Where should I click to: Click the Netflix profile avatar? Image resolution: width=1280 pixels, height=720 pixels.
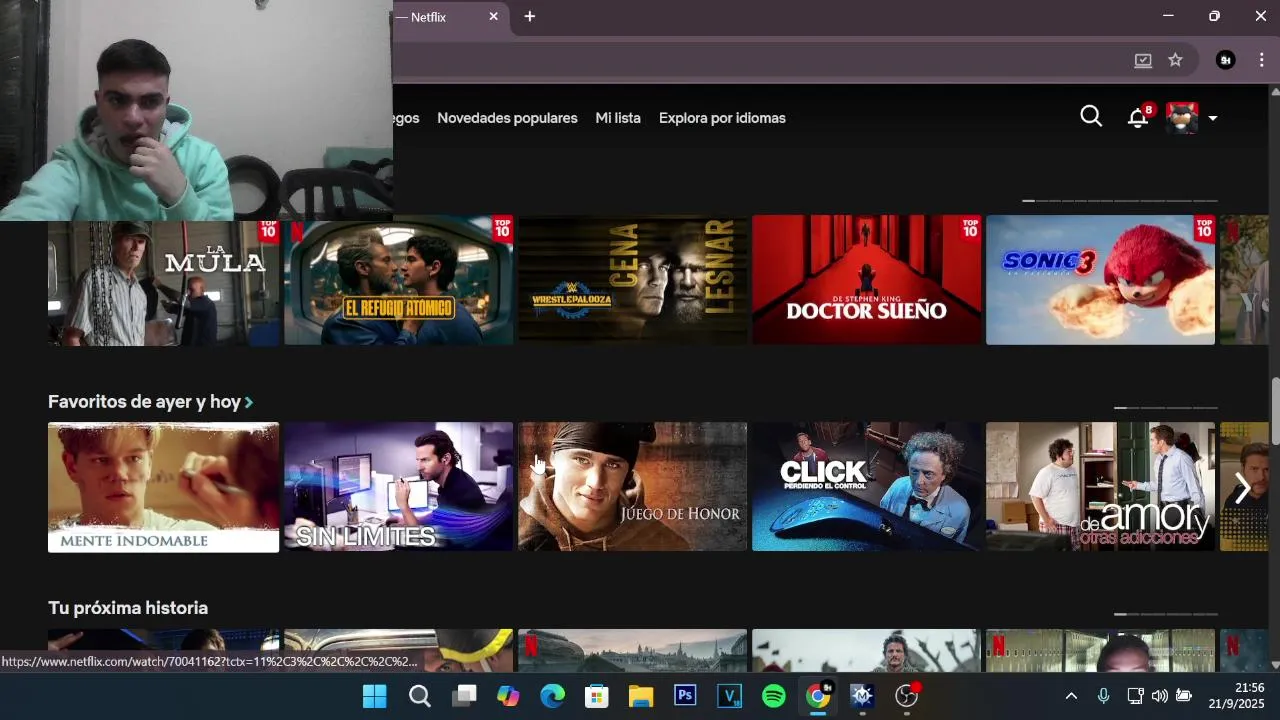[1182, 118]
